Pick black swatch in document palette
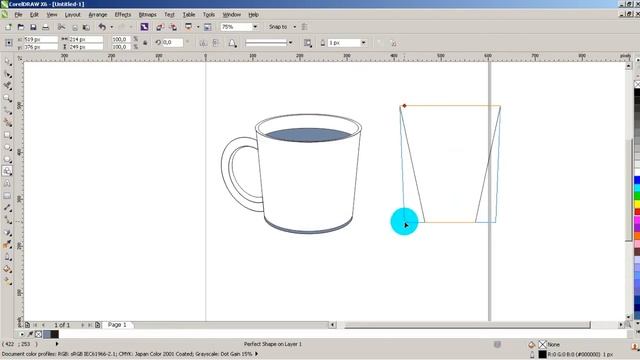This screenshot has width=640, height=360. [x=54, y=334]
